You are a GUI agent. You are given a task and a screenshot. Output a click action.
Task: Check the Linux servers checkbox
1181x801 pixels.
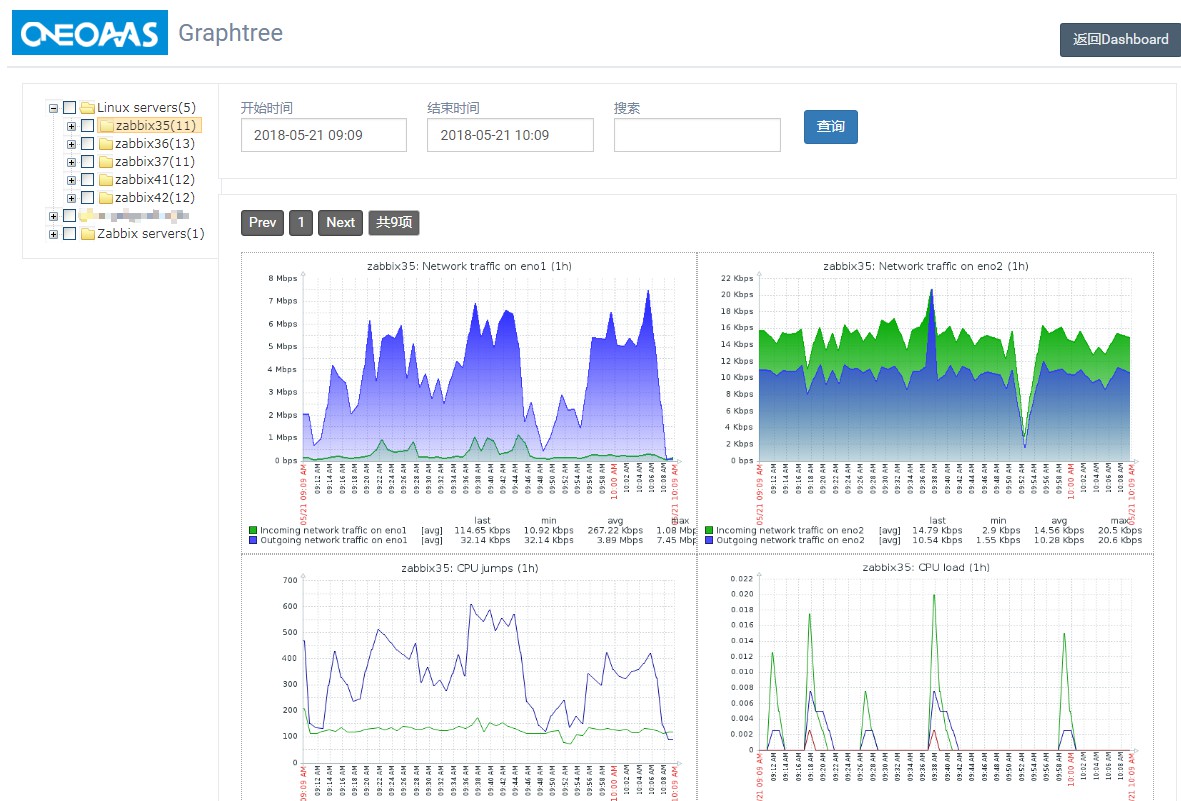pos(70,108)
